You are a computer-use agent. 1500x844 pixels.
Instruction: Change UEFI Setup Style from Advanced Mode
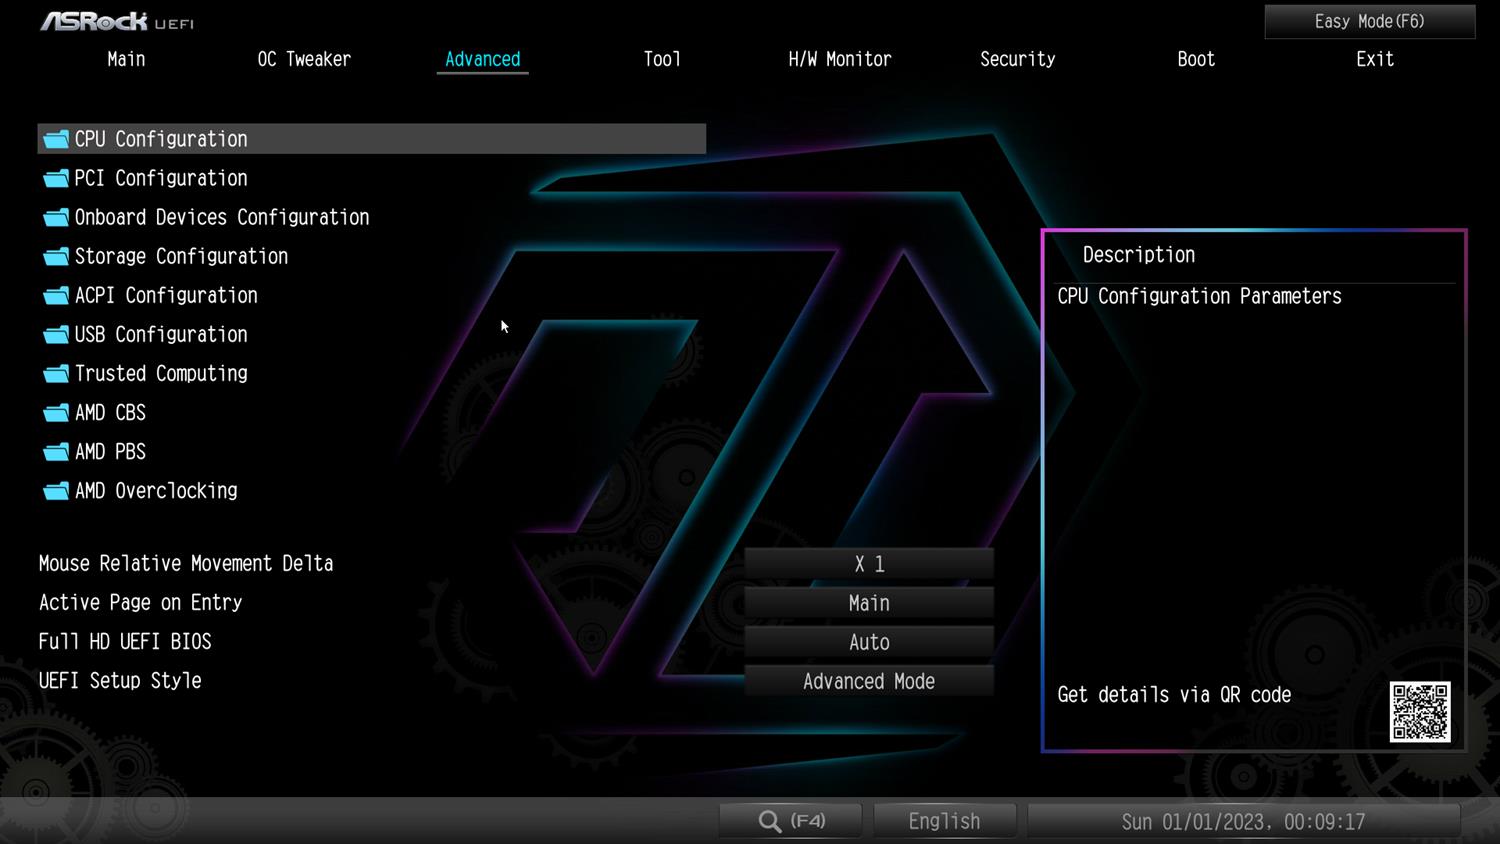click(x=868, y=681)
